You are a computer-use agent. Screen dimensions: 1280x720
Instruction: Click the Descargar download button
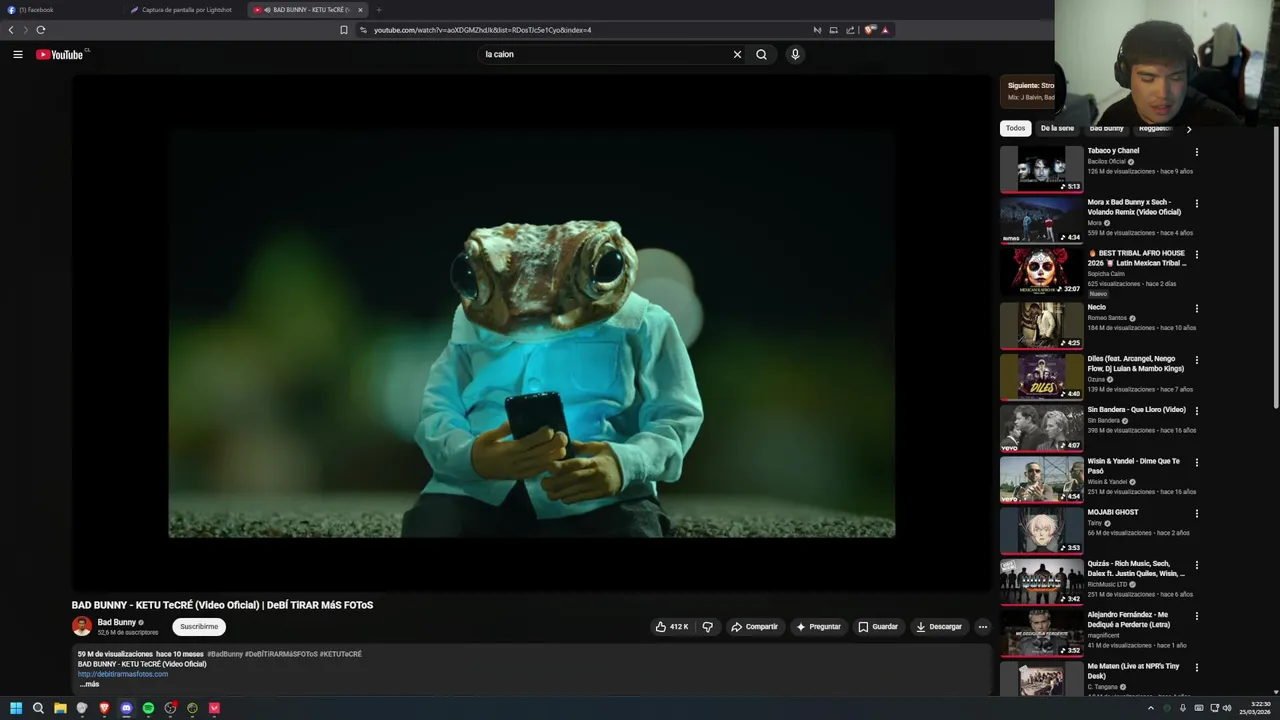939,627
